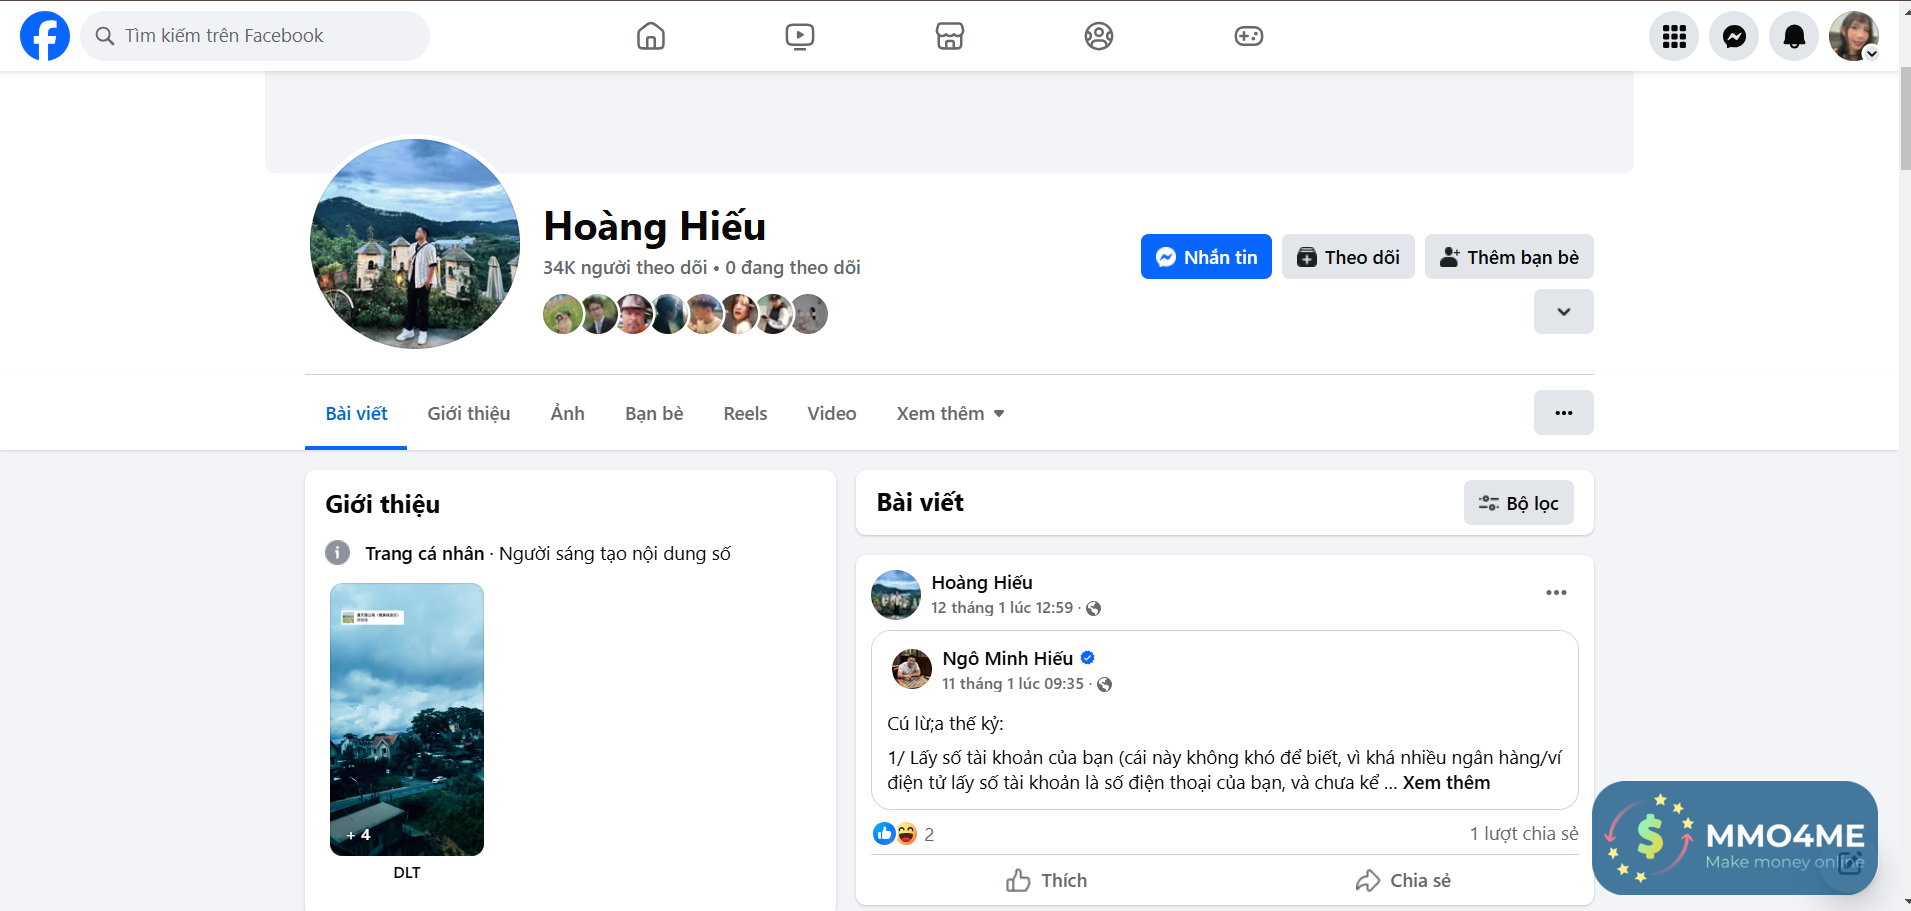Open the Messenger icon in header
The width and height of the screenshot is (1911, 911).
point(1734,36)
